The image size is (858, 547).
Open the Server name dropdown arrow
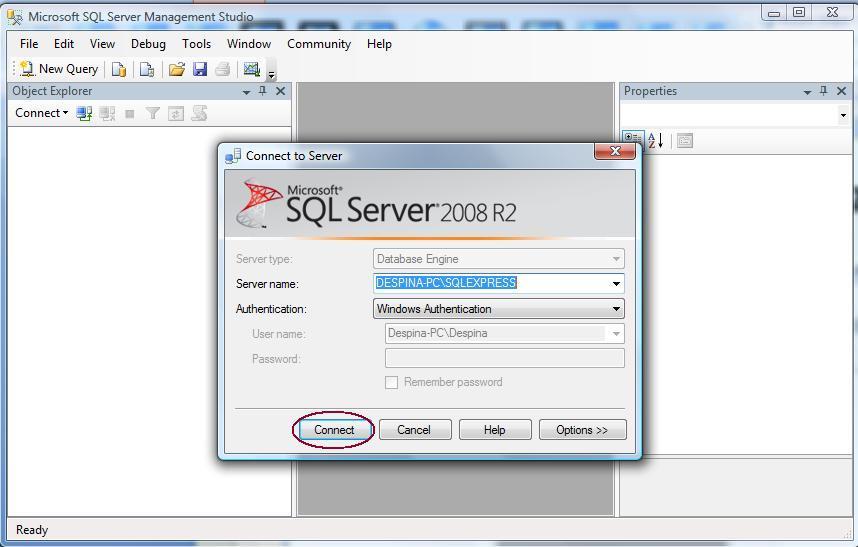click(x=616, y=283)
